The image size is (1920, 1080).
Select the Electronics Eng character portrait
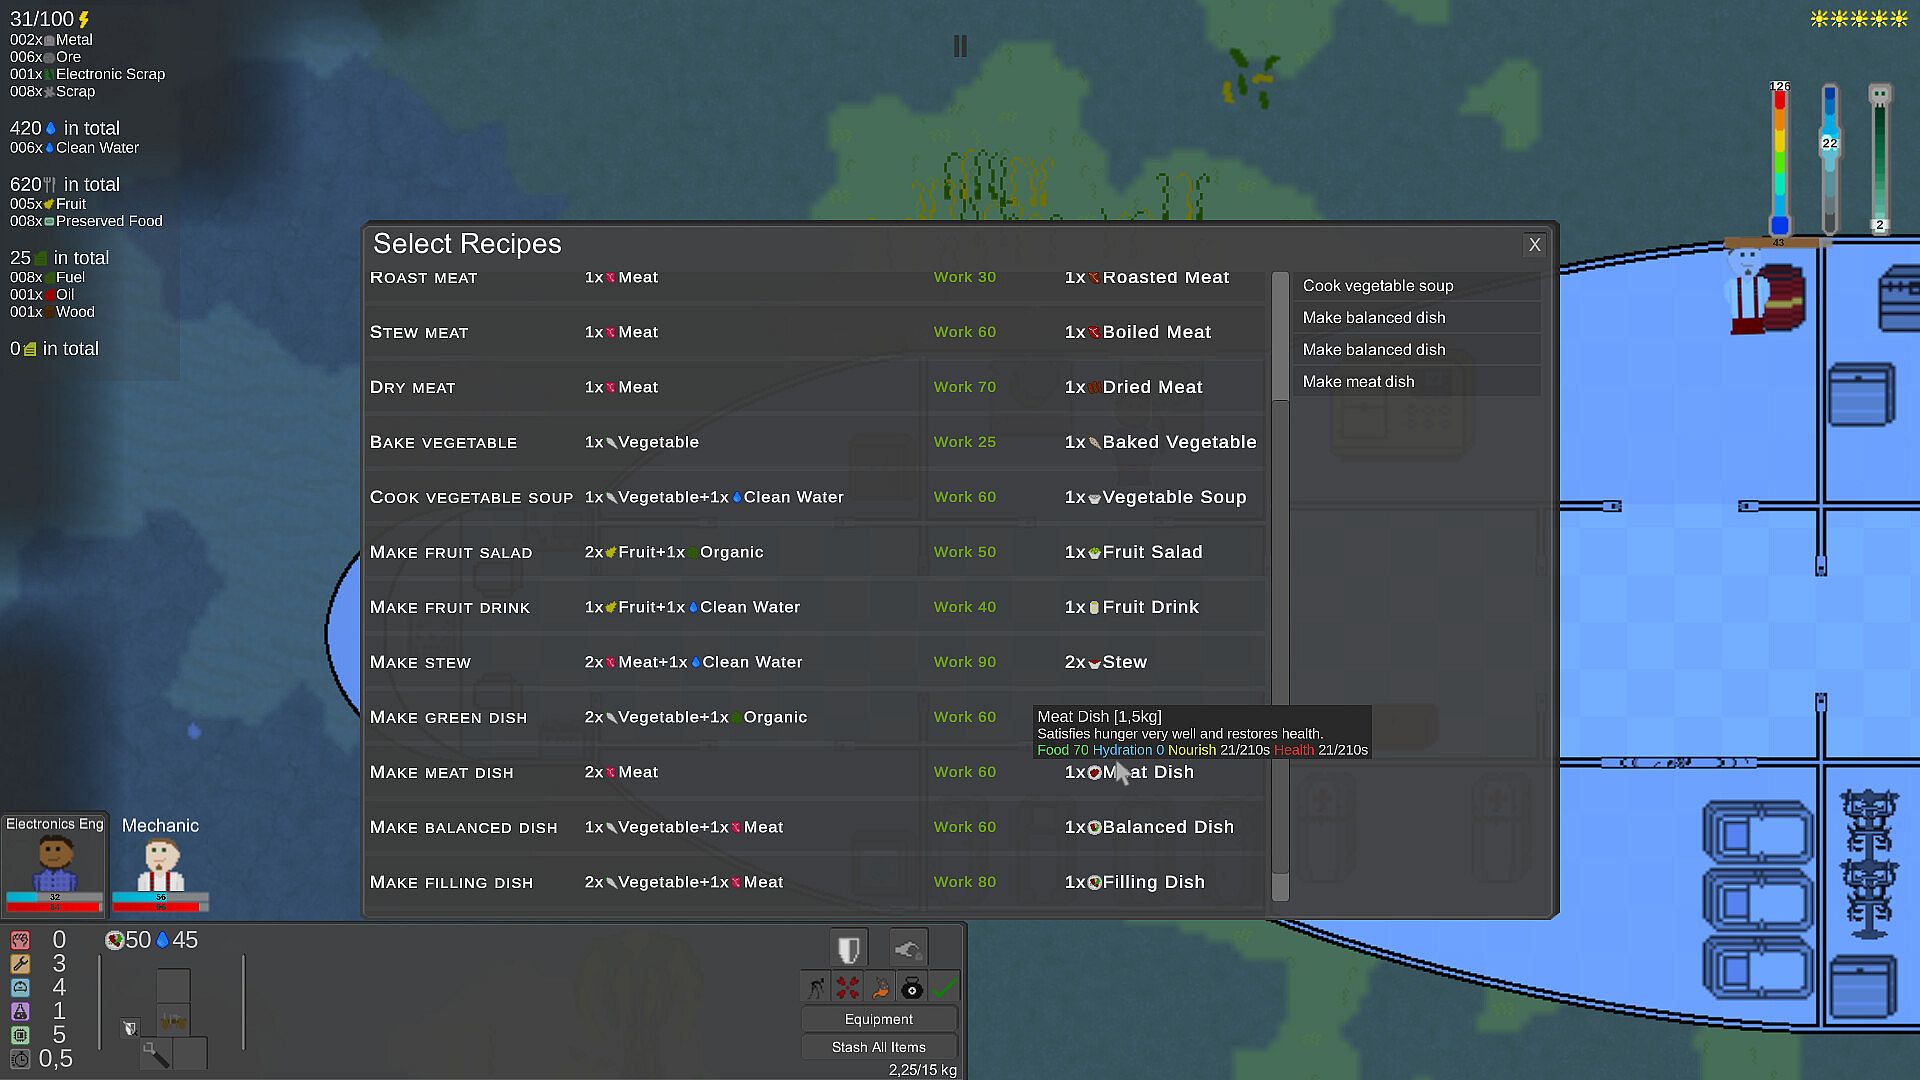54,864
